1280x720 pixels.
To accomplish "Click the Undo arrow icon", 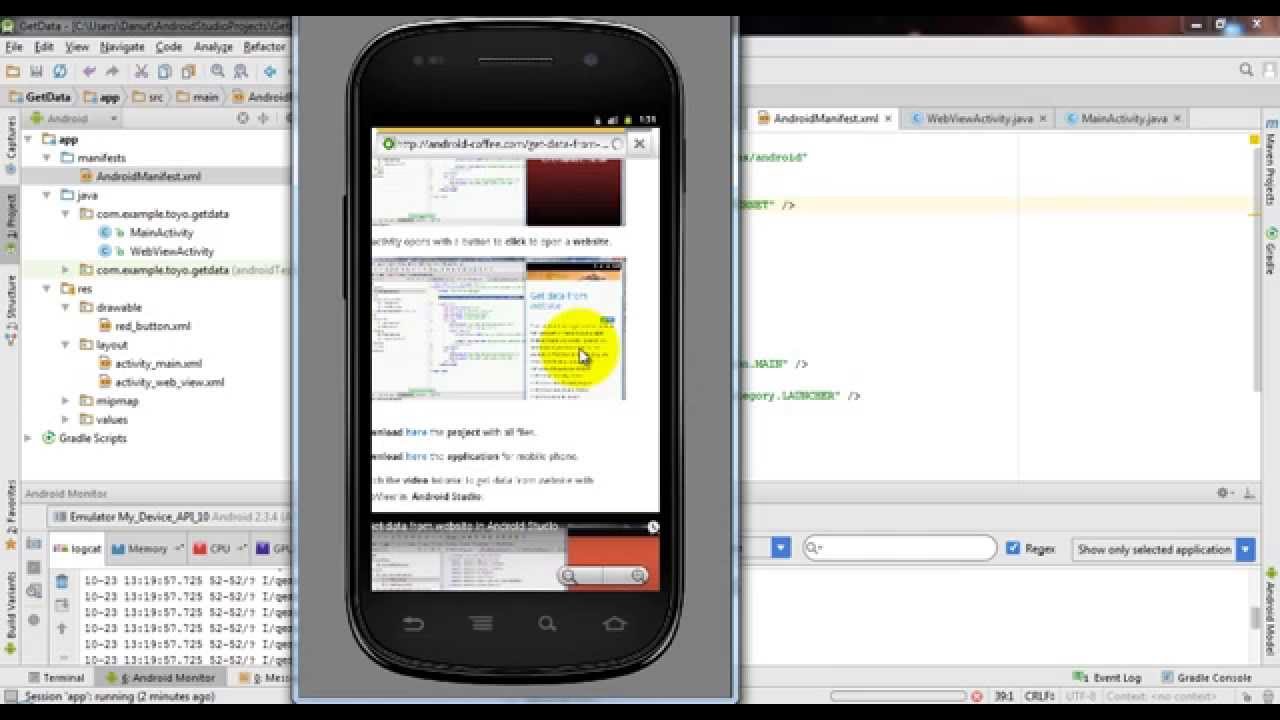I will tap(89, 71).
